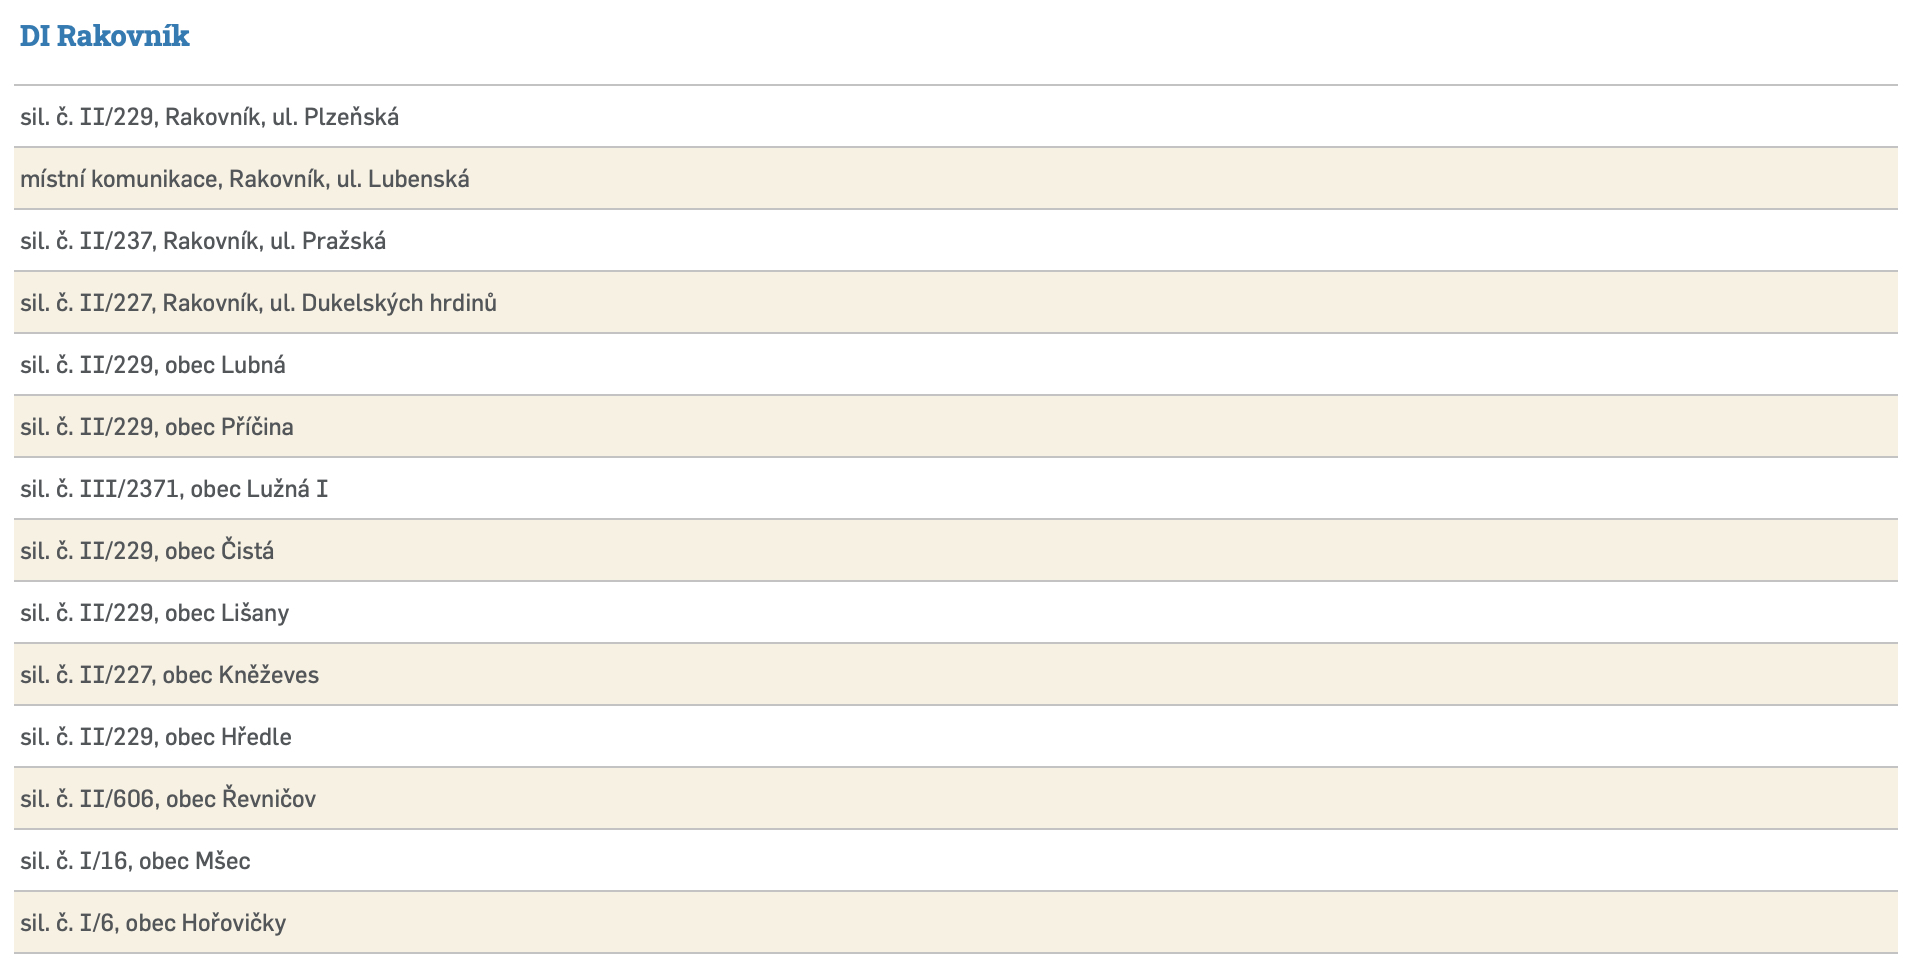Click the II/606 obec Řevničov entry
The height and width of the screenshot is (980, 1912).
[168, 799]
